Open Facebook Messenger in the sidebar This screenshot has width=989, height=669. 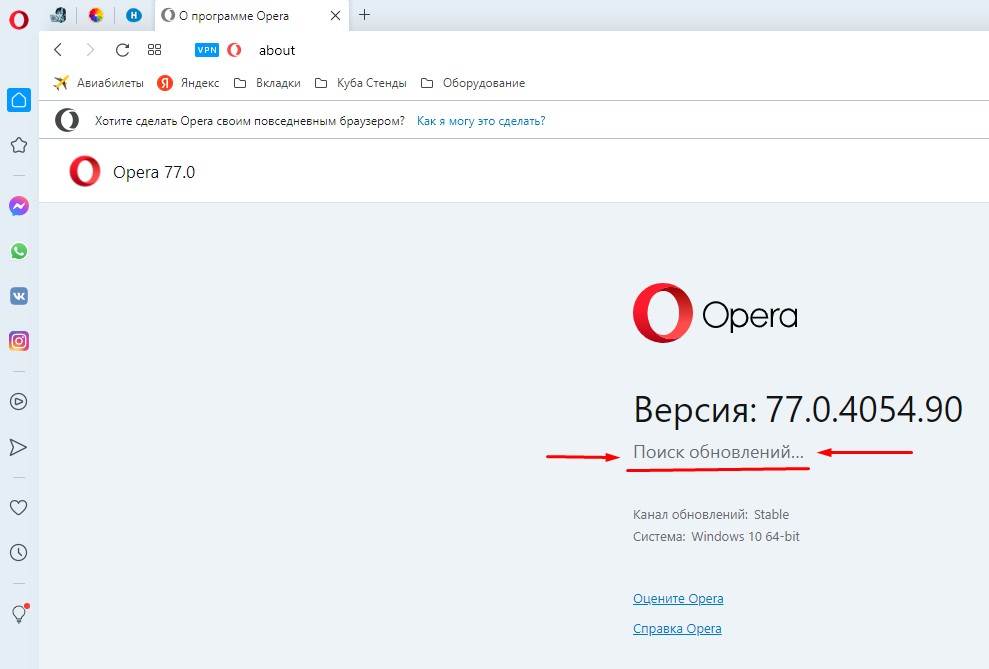pos(18,206)
